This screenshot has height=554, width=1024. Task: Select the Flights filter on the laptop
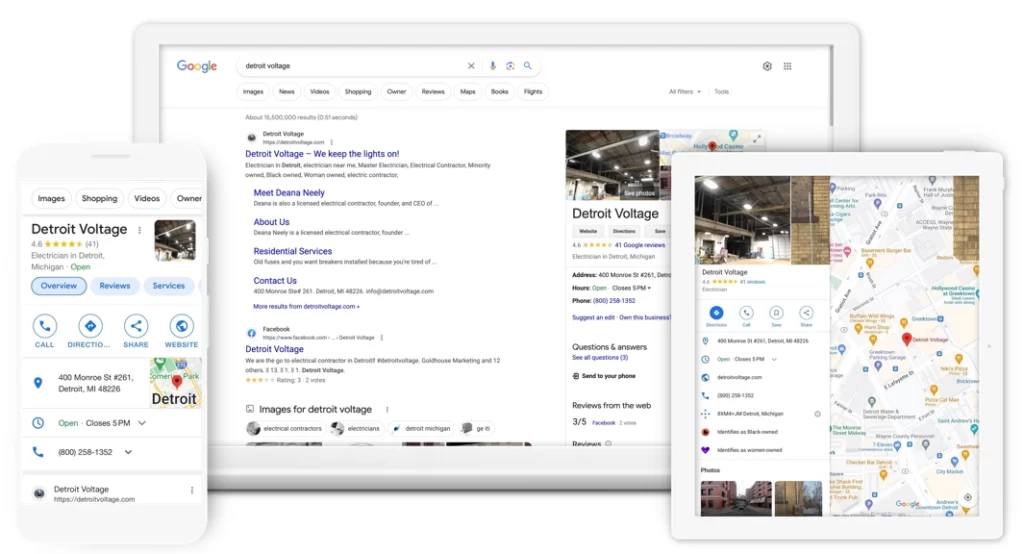tap(533, 91)
